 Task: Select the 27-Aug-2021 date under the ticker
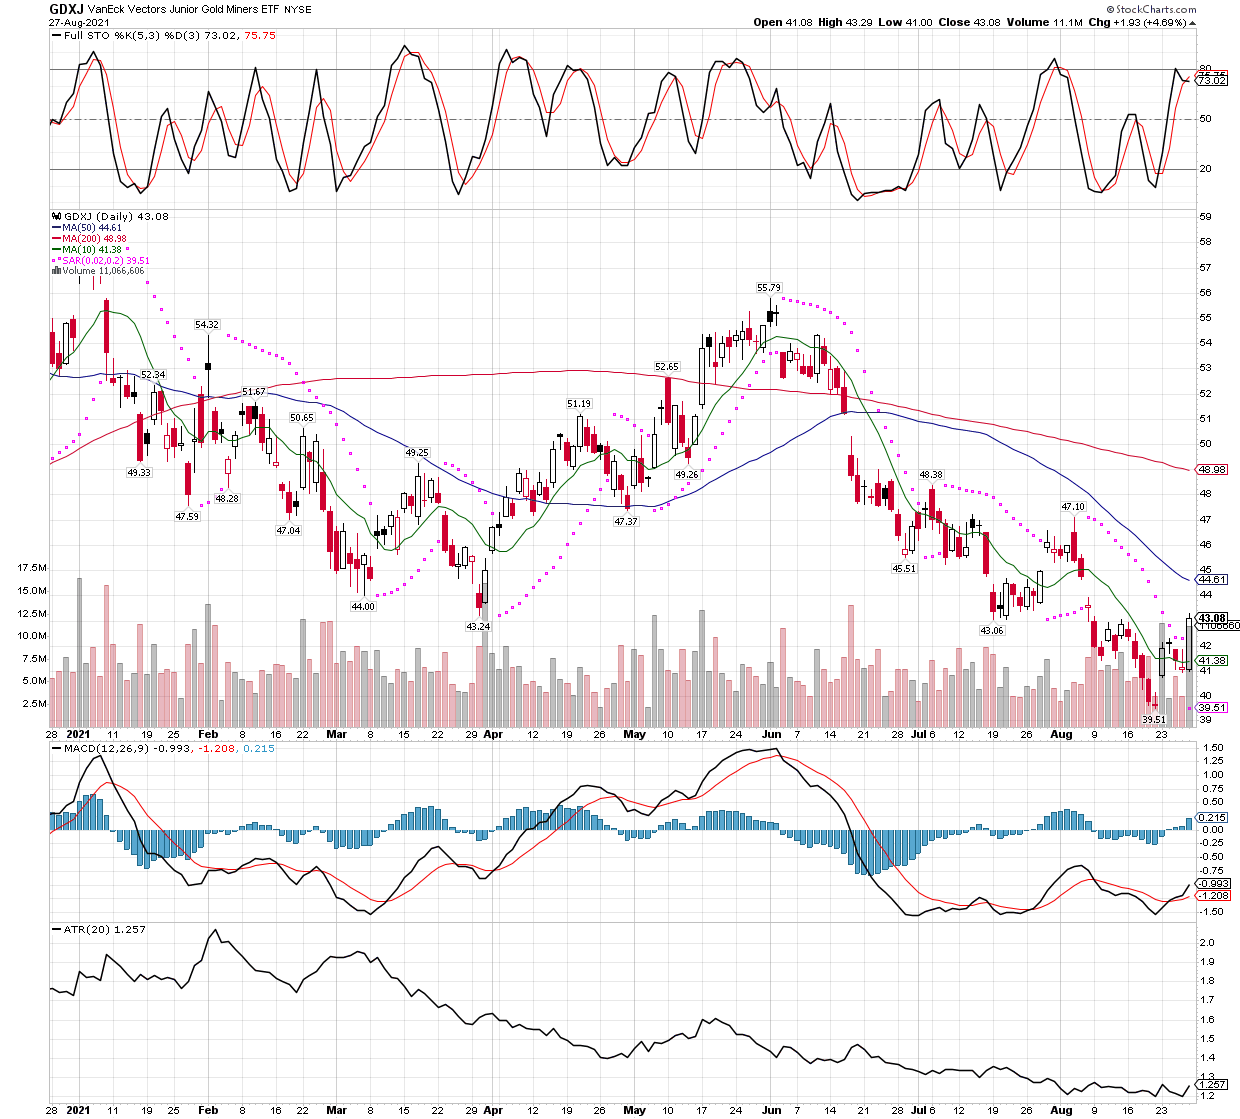[80, 21]
